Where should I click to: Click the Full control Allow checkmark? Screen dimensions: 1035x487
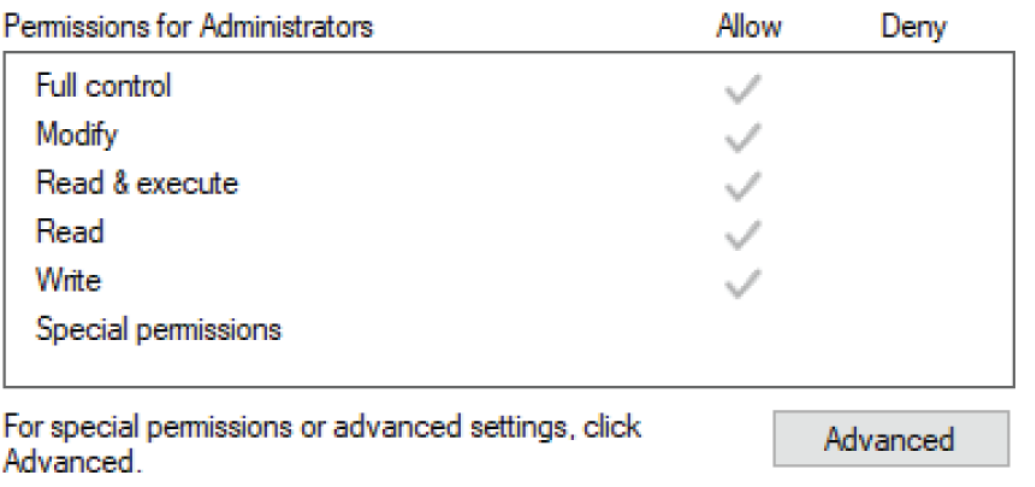[x=743, y=89]
